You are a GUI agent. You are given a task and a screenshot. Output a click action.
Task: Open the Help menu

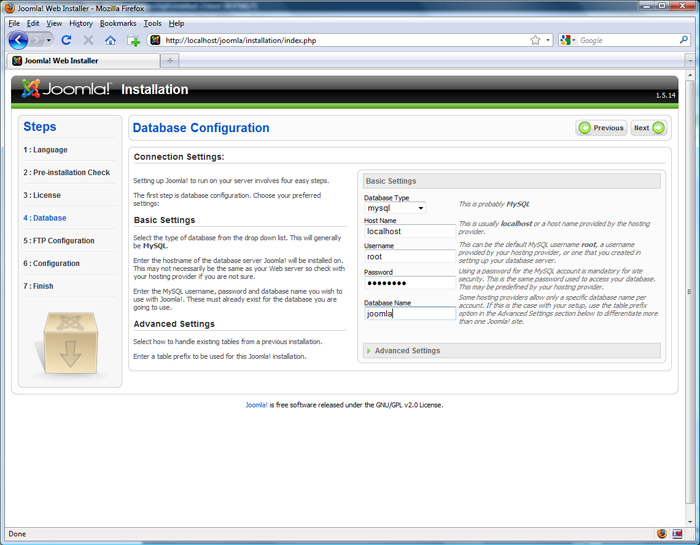[176, 23]
